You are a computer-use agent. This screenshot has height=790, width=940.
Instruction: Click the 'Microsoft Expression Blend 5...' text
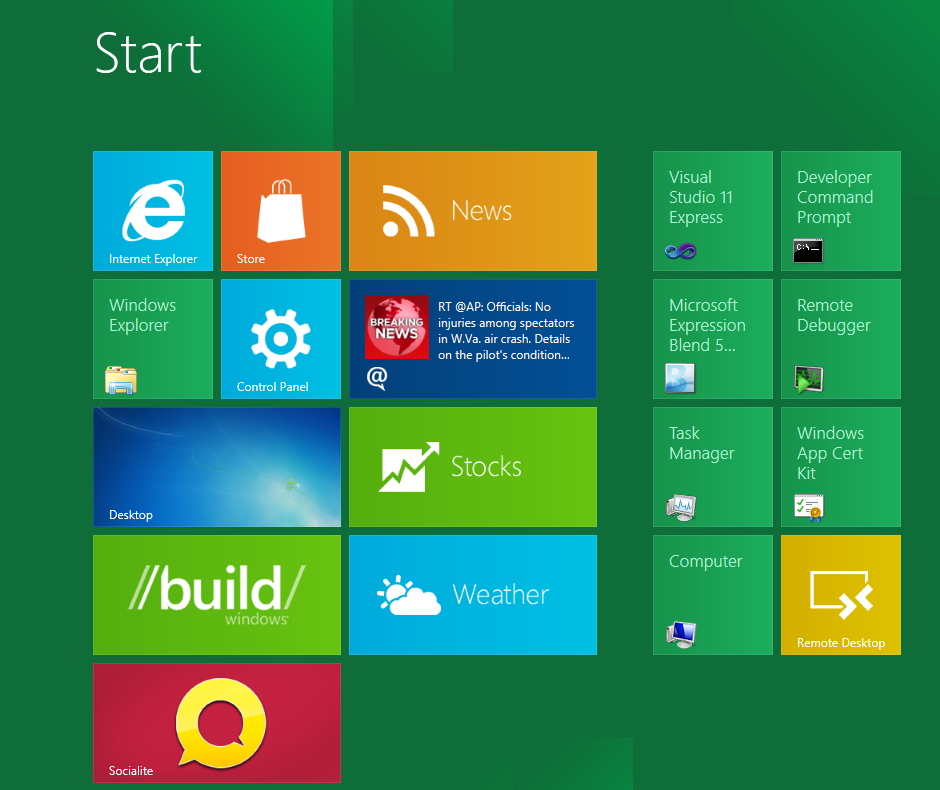coord(707,325)
